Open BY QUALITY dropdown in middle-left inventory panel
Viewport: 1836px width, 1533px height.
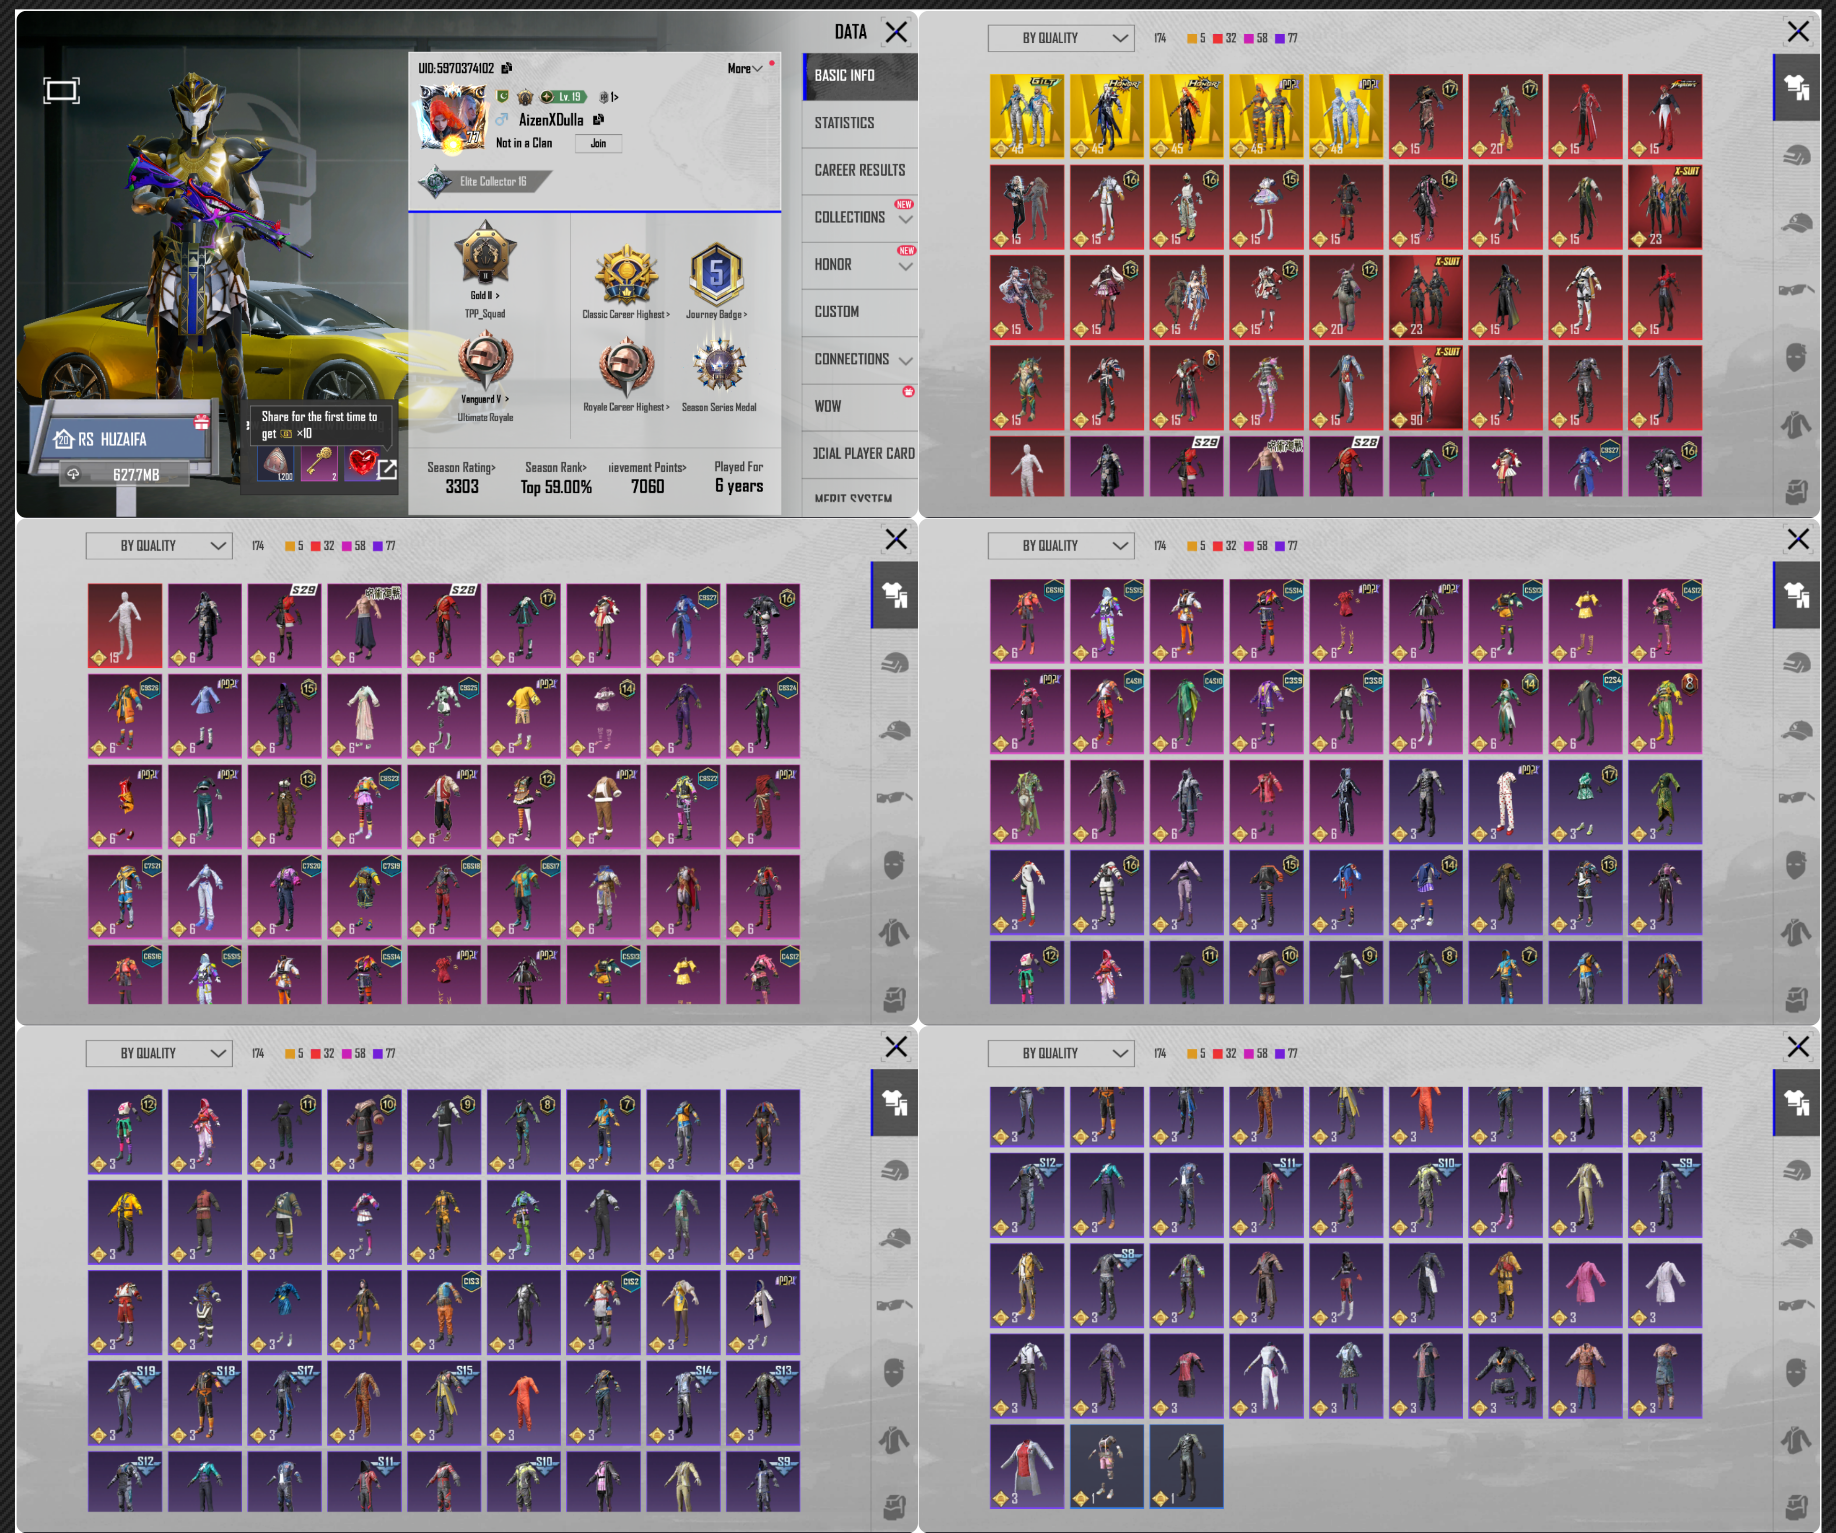[159, 546]
